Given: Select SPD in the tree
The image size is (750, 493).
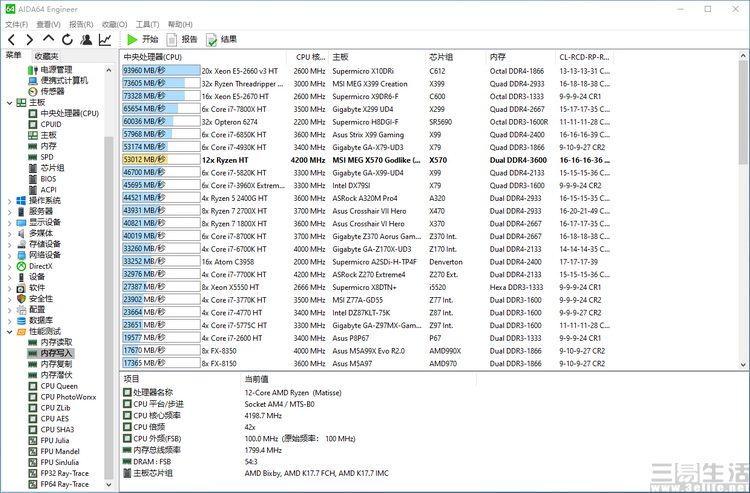Looking at the screenshot, I should (x=41, y=157).
